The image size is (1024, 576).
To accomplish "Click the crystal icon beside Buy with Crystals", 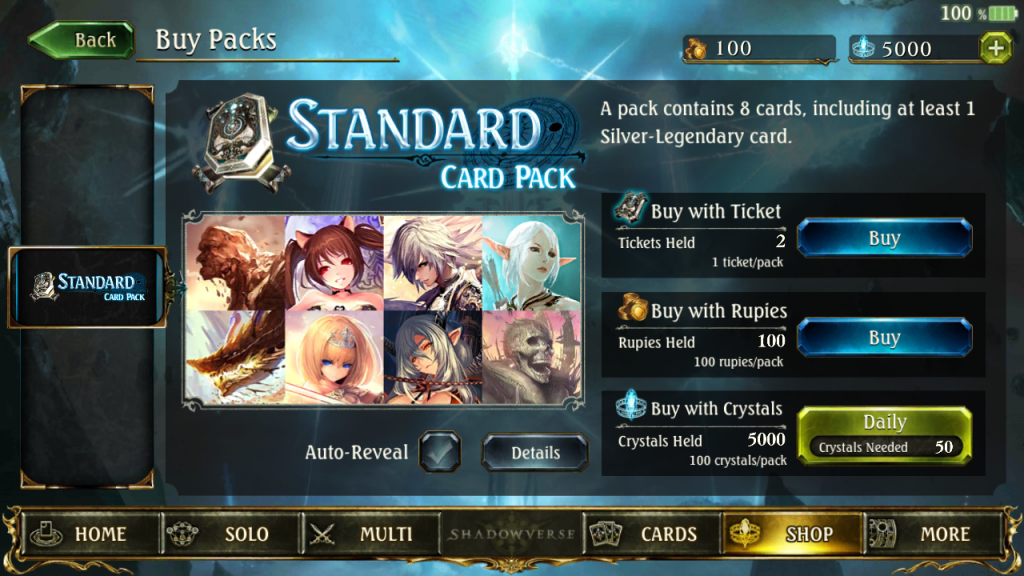I will pyautogui.click(x=631, y=406).
